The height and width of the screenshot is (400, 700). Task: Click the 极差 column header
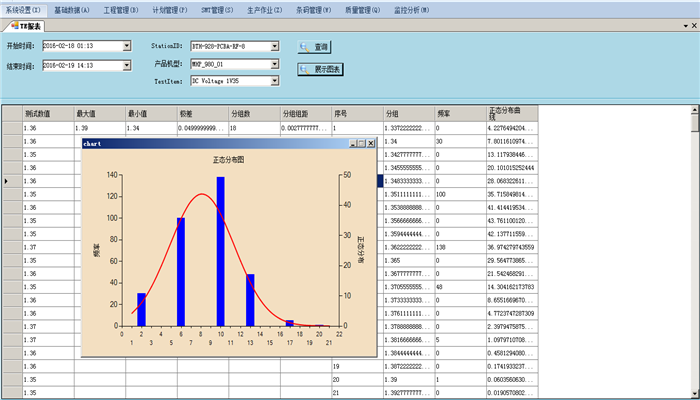pyautogui.click(x=203, y=114)
